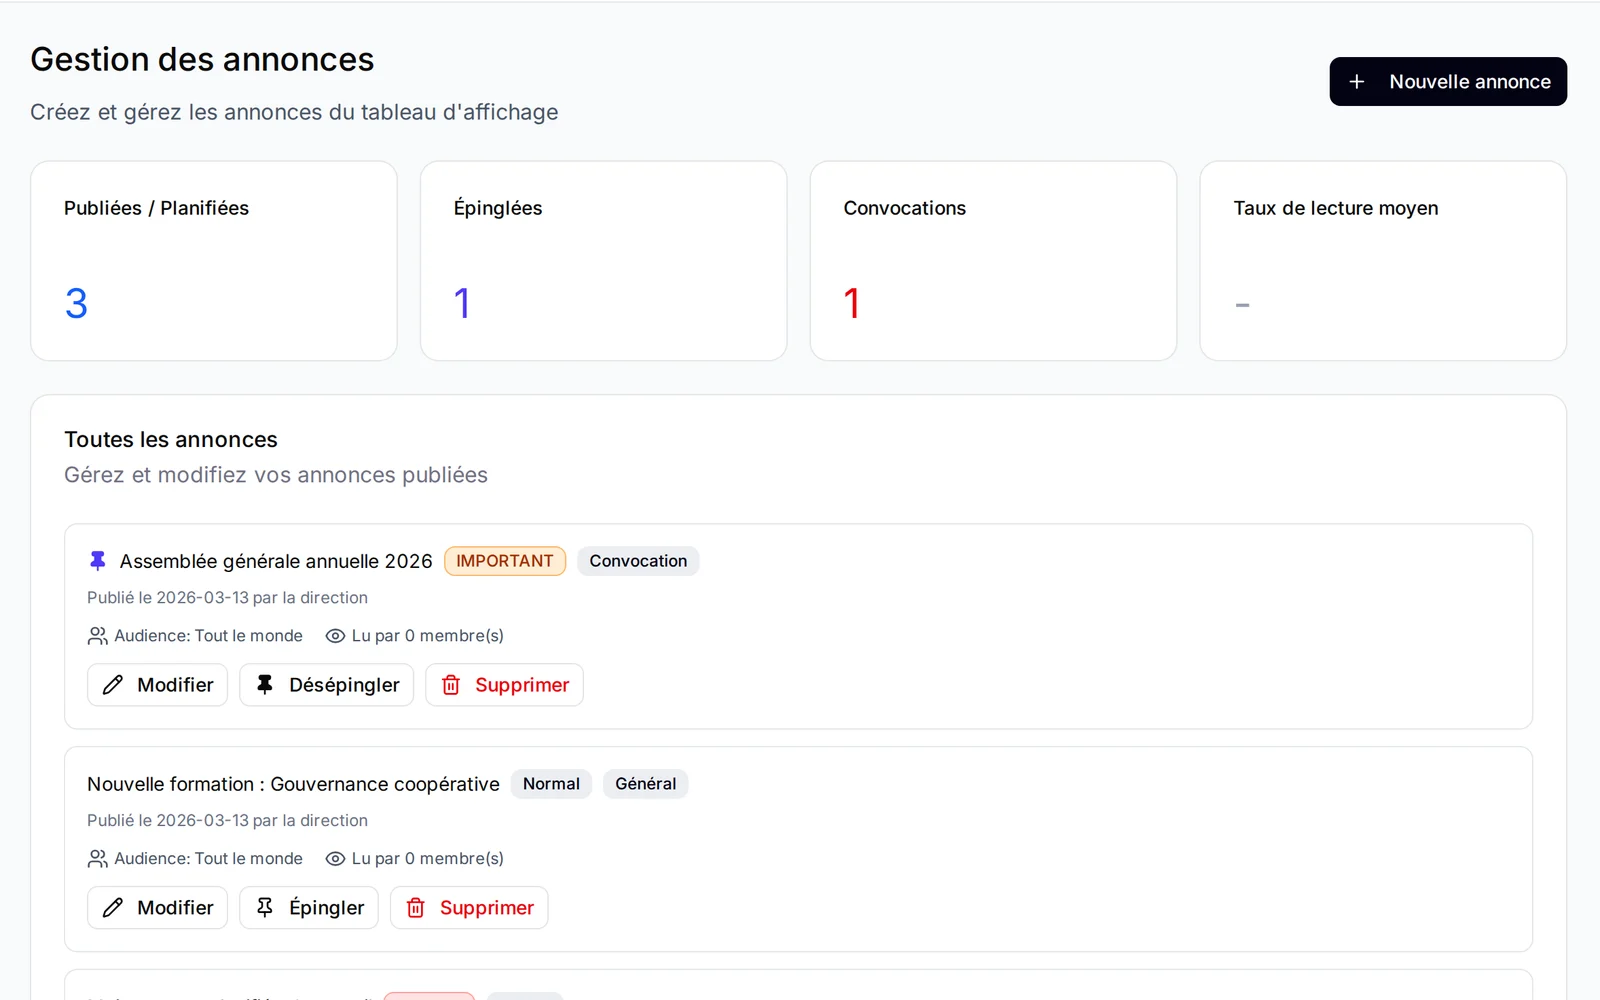The width and height of the screenshot is (1600, 1000).
Task: Click 'Audience: Tout le monde' in Gouvernance row
Action: tap(208, 859)
